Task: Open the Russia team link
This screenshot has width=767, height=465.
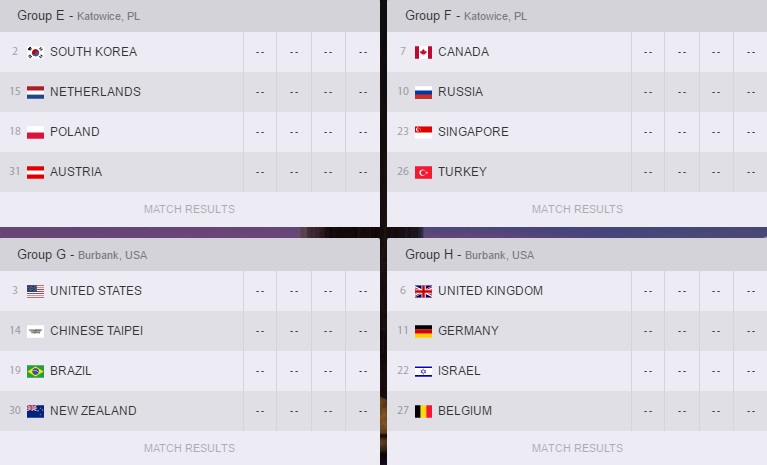Action: pyautogui.click(x=460, y=92)
